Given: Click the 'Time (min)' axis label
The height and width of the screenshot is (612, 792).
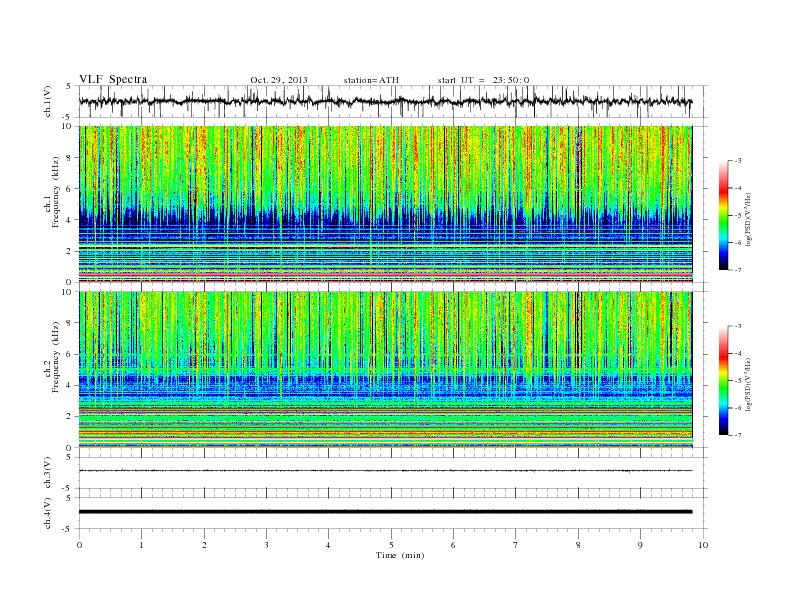Looking at the screenshot, I should (x=400, y=555).
